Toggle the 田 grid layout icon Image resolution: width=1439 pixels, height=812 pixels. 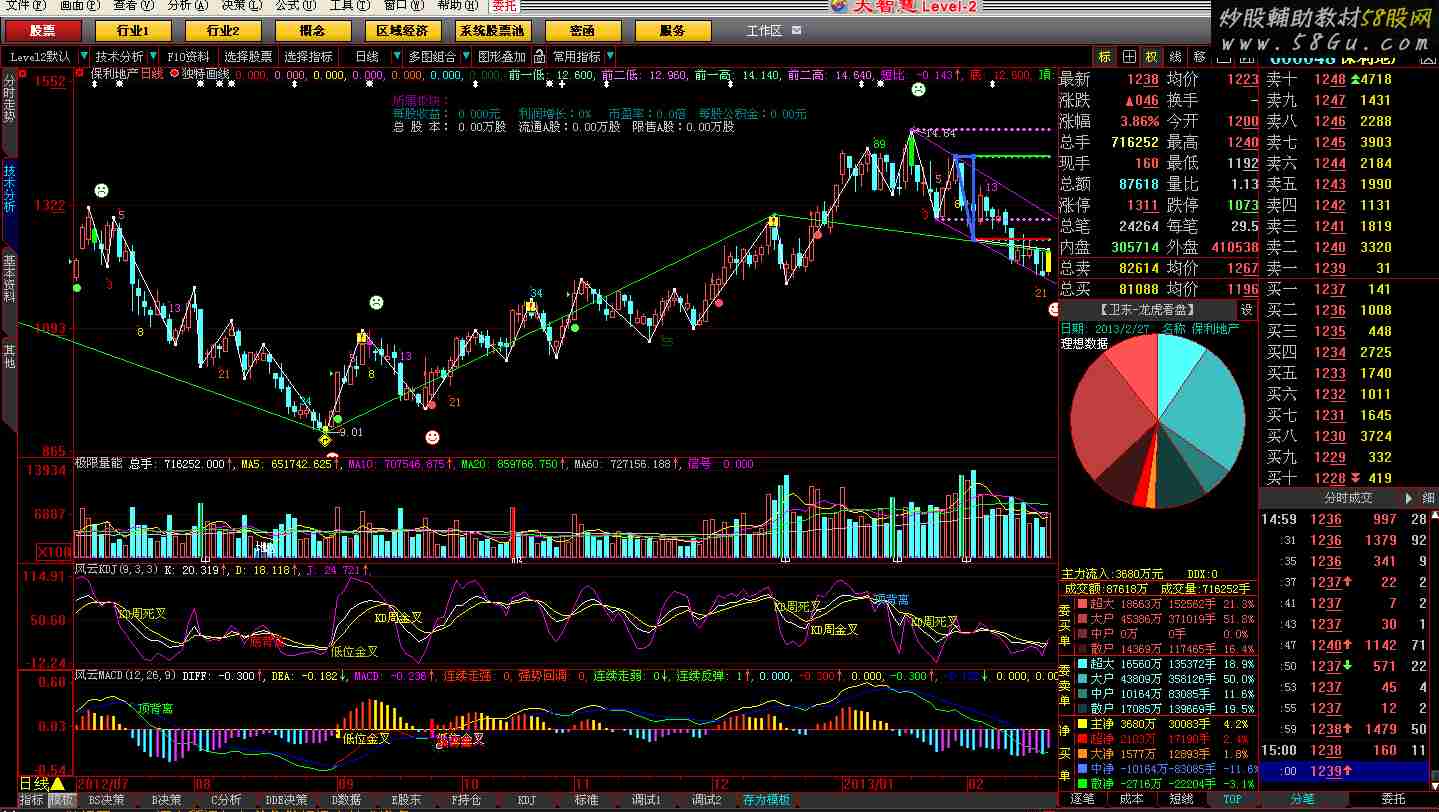[1129, 57]
